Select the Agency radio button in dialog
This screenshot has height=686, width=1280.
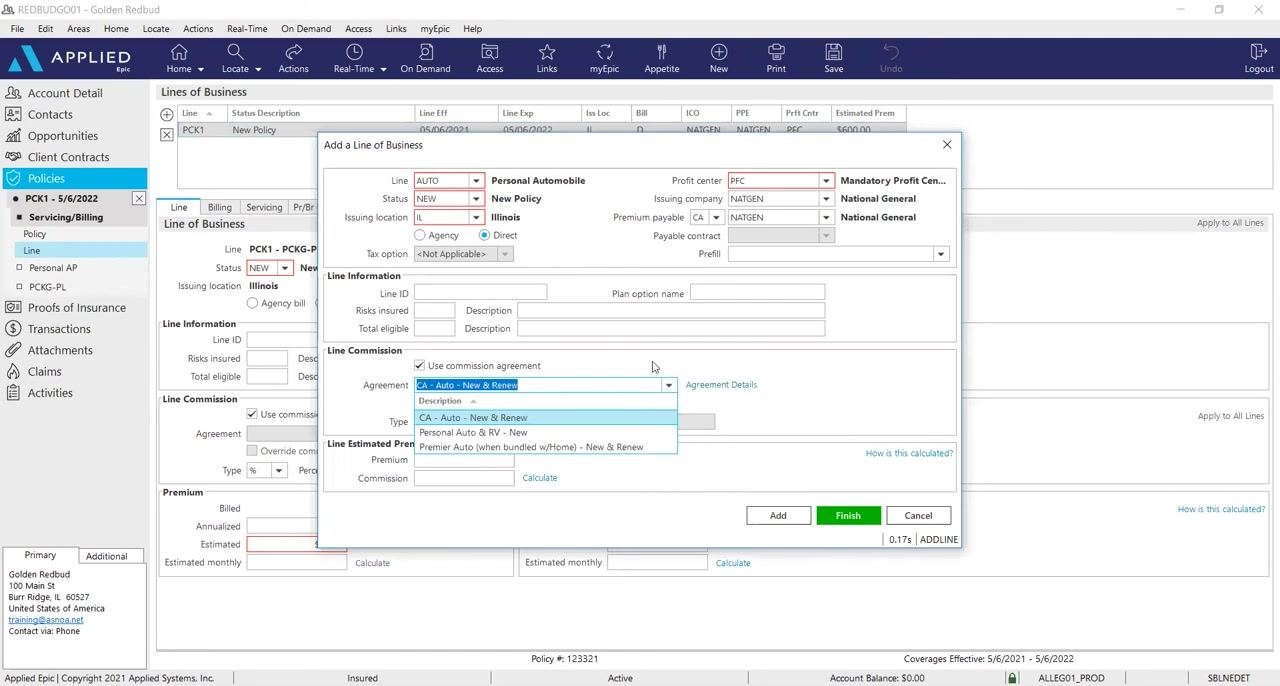[420, 235]
